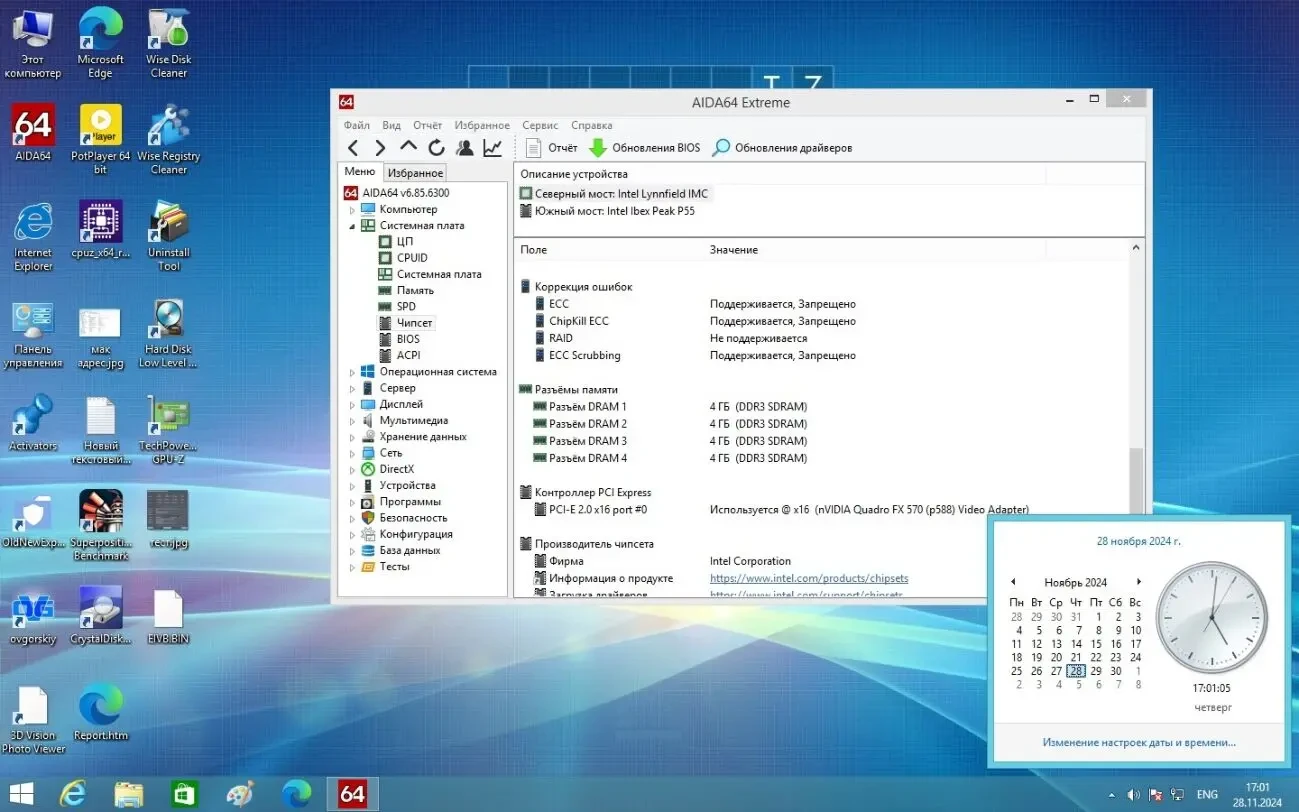1299x812 pixels.
Task: Click the user information icon in the toolbar
Action: coord(464,147)
